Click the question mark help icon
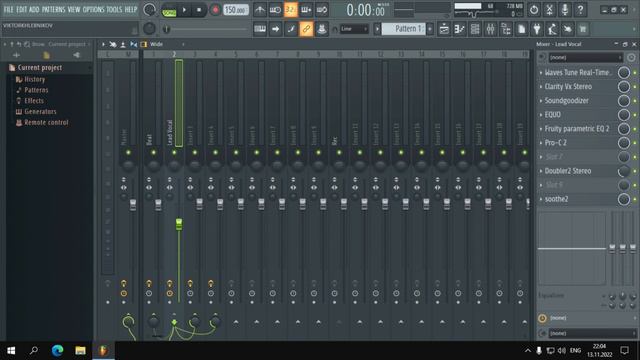The height and width of the screenshot is (360, 640). pyautogui.click(x=580, y=9)
